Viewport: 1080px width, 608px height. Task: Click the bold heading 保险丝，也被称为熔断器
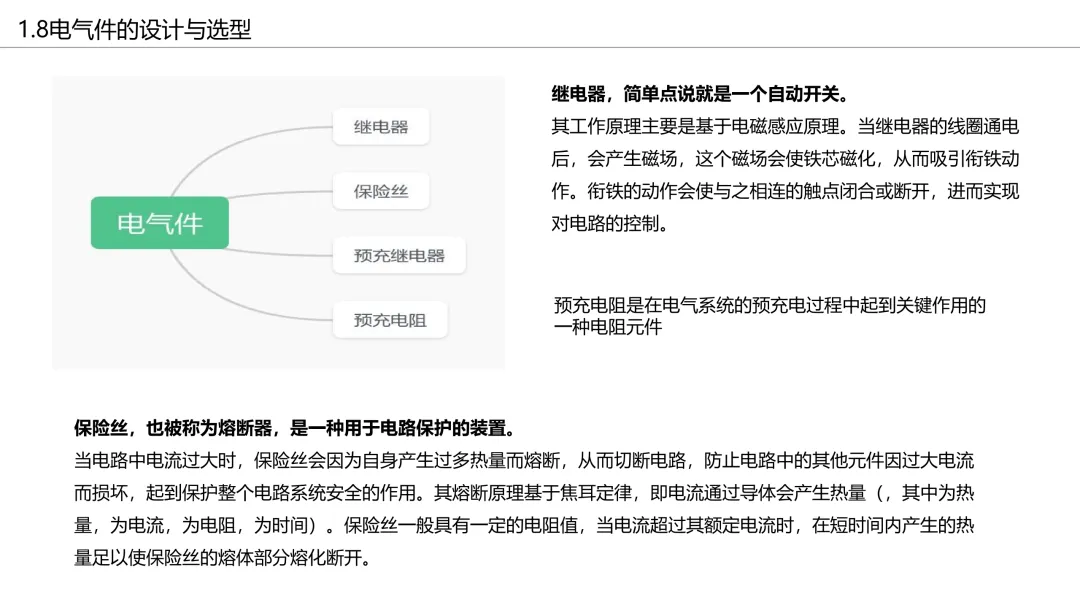pos(295,428)
